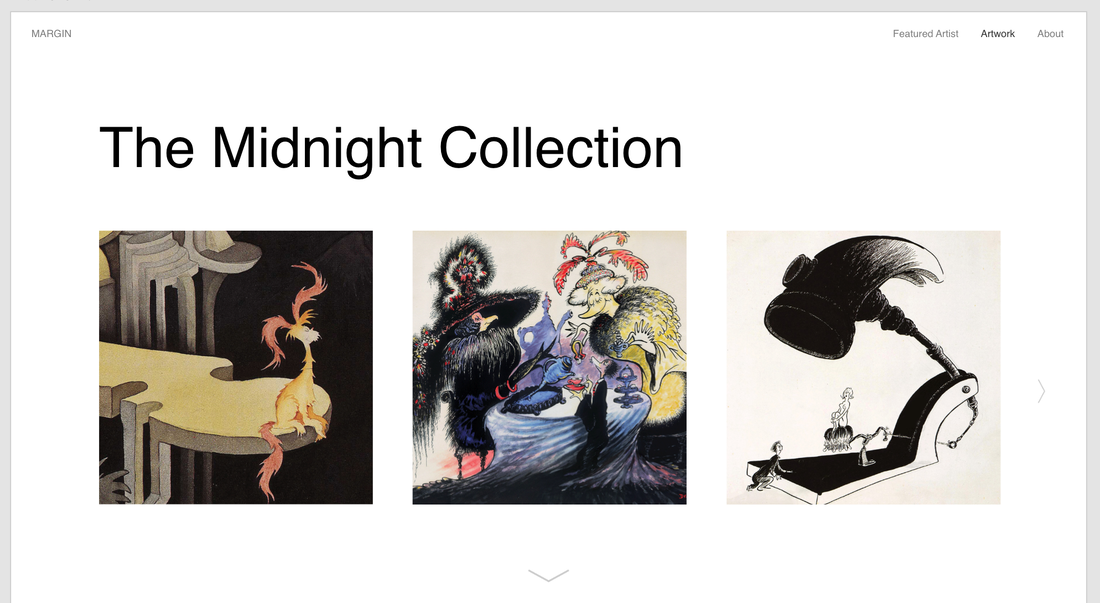
Task: Click the next-slide right chevron arrow
Action: (x=1041, y=391)
